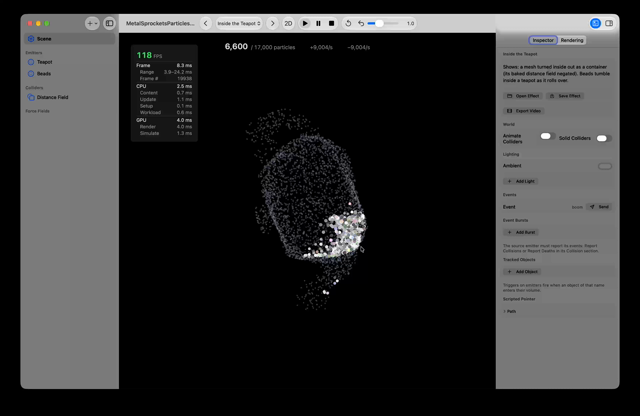Click the Event name field showing 'boom'

click(x=577, y=207)
